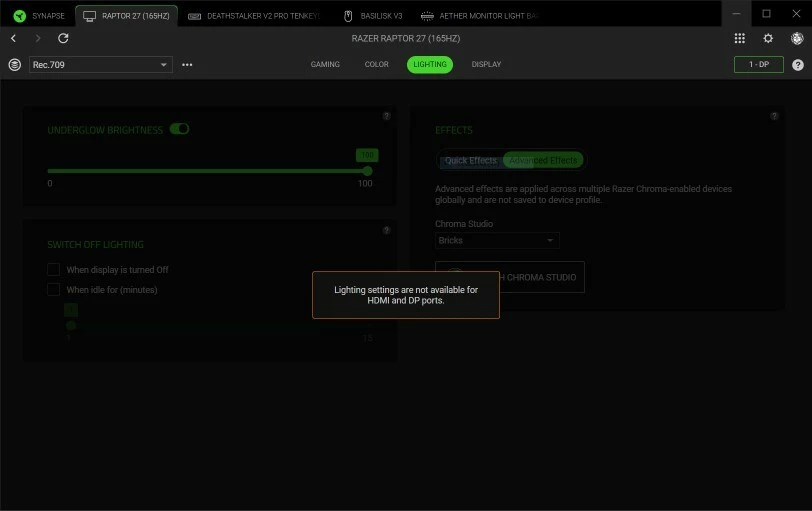Check When idle for (minutes)

[53, 290]
